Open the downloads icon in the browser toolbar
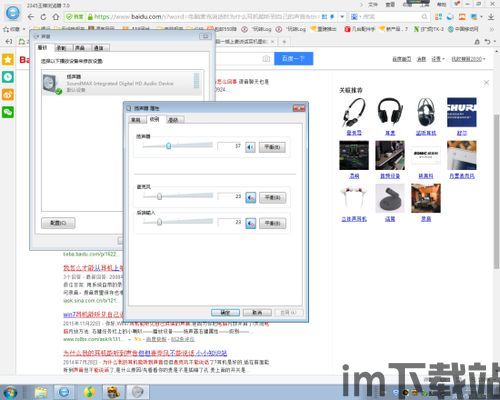Screen dimensions: 500x400 tap(491, 16)
